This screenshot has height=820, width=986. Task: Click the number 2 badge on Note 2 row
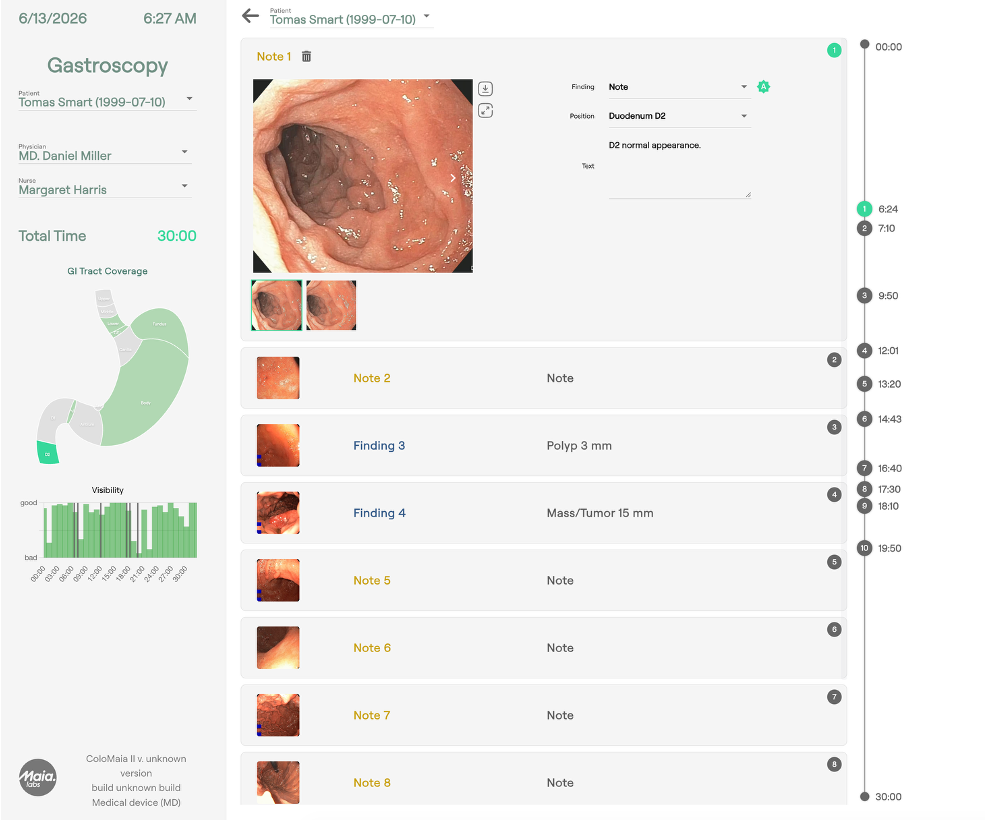[x=834, y=360]
